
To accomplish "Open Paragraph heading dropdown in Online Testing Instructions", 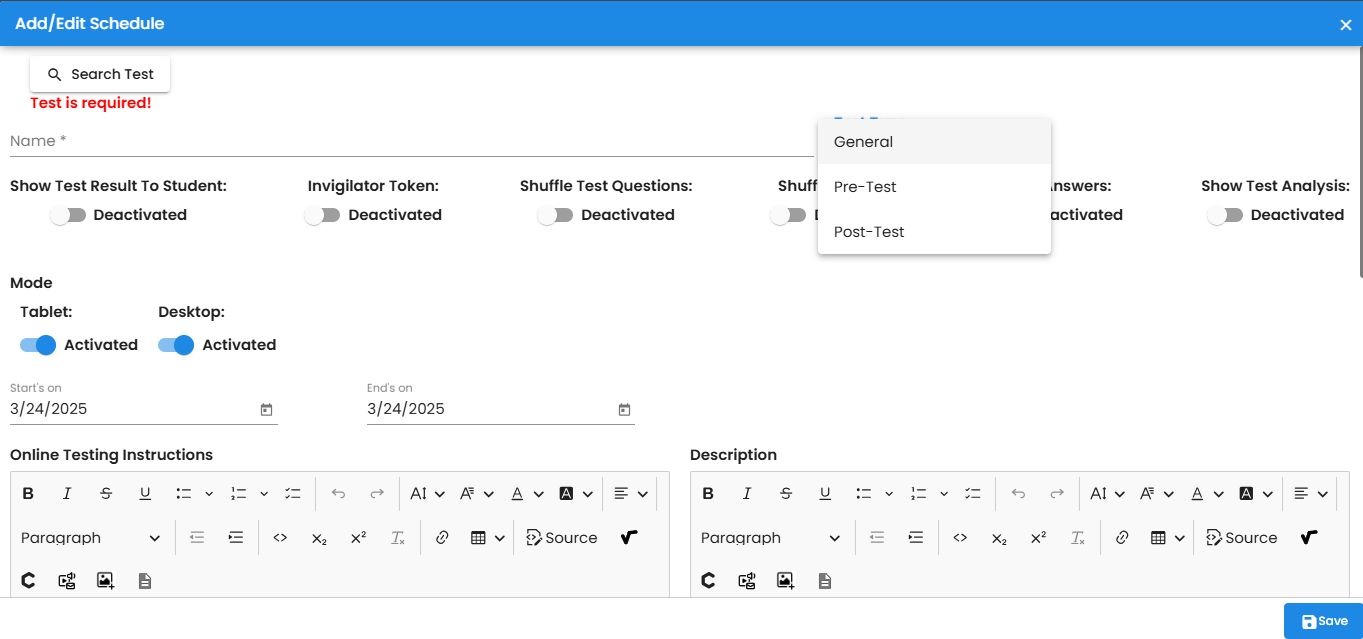I will [x=90, y=538].
